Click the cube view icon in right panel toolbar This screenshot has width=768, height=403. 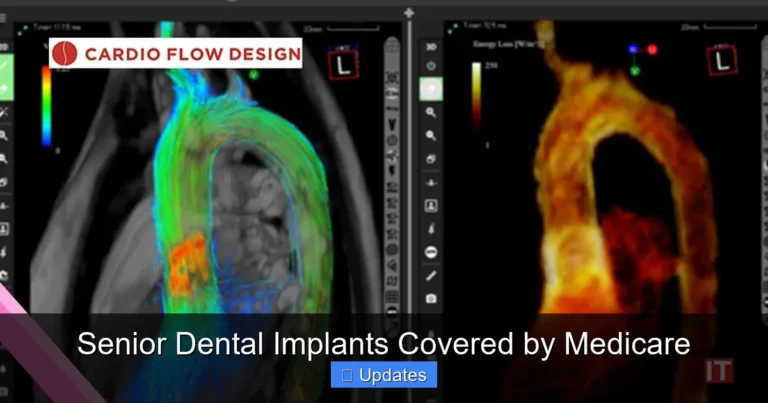[x=431, y=159]
